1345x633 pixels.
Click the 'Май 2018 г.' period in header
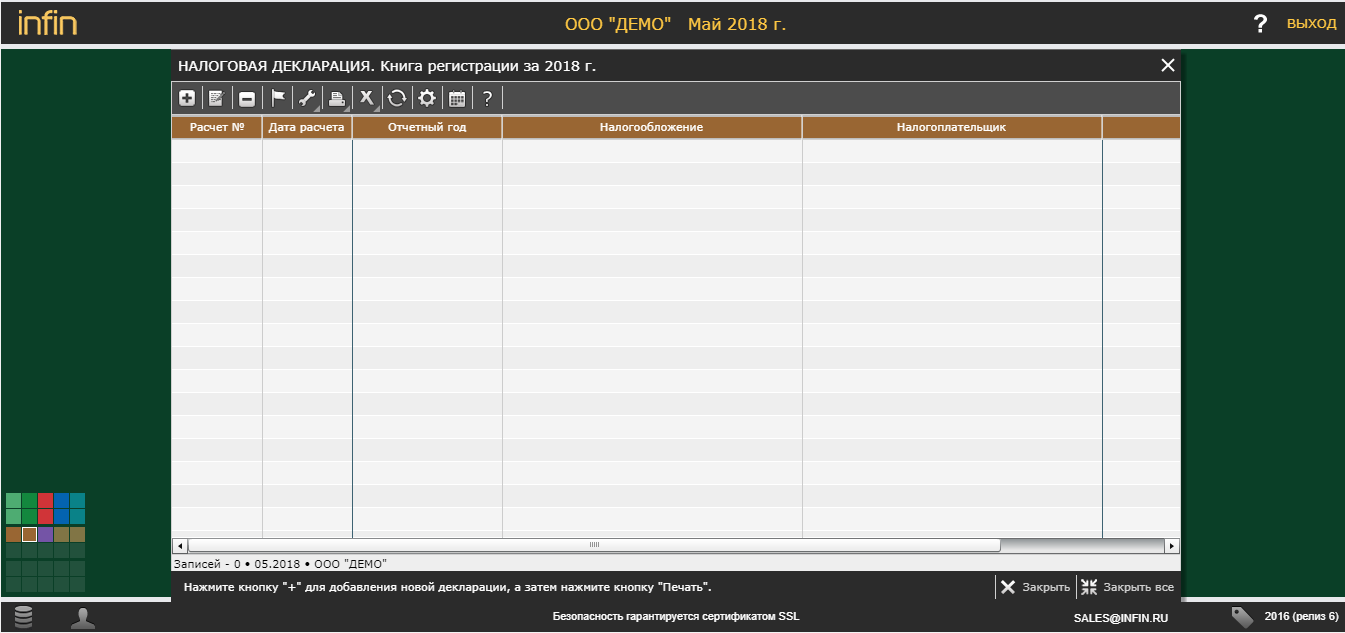pyautogui.click(x=737, y=24)
